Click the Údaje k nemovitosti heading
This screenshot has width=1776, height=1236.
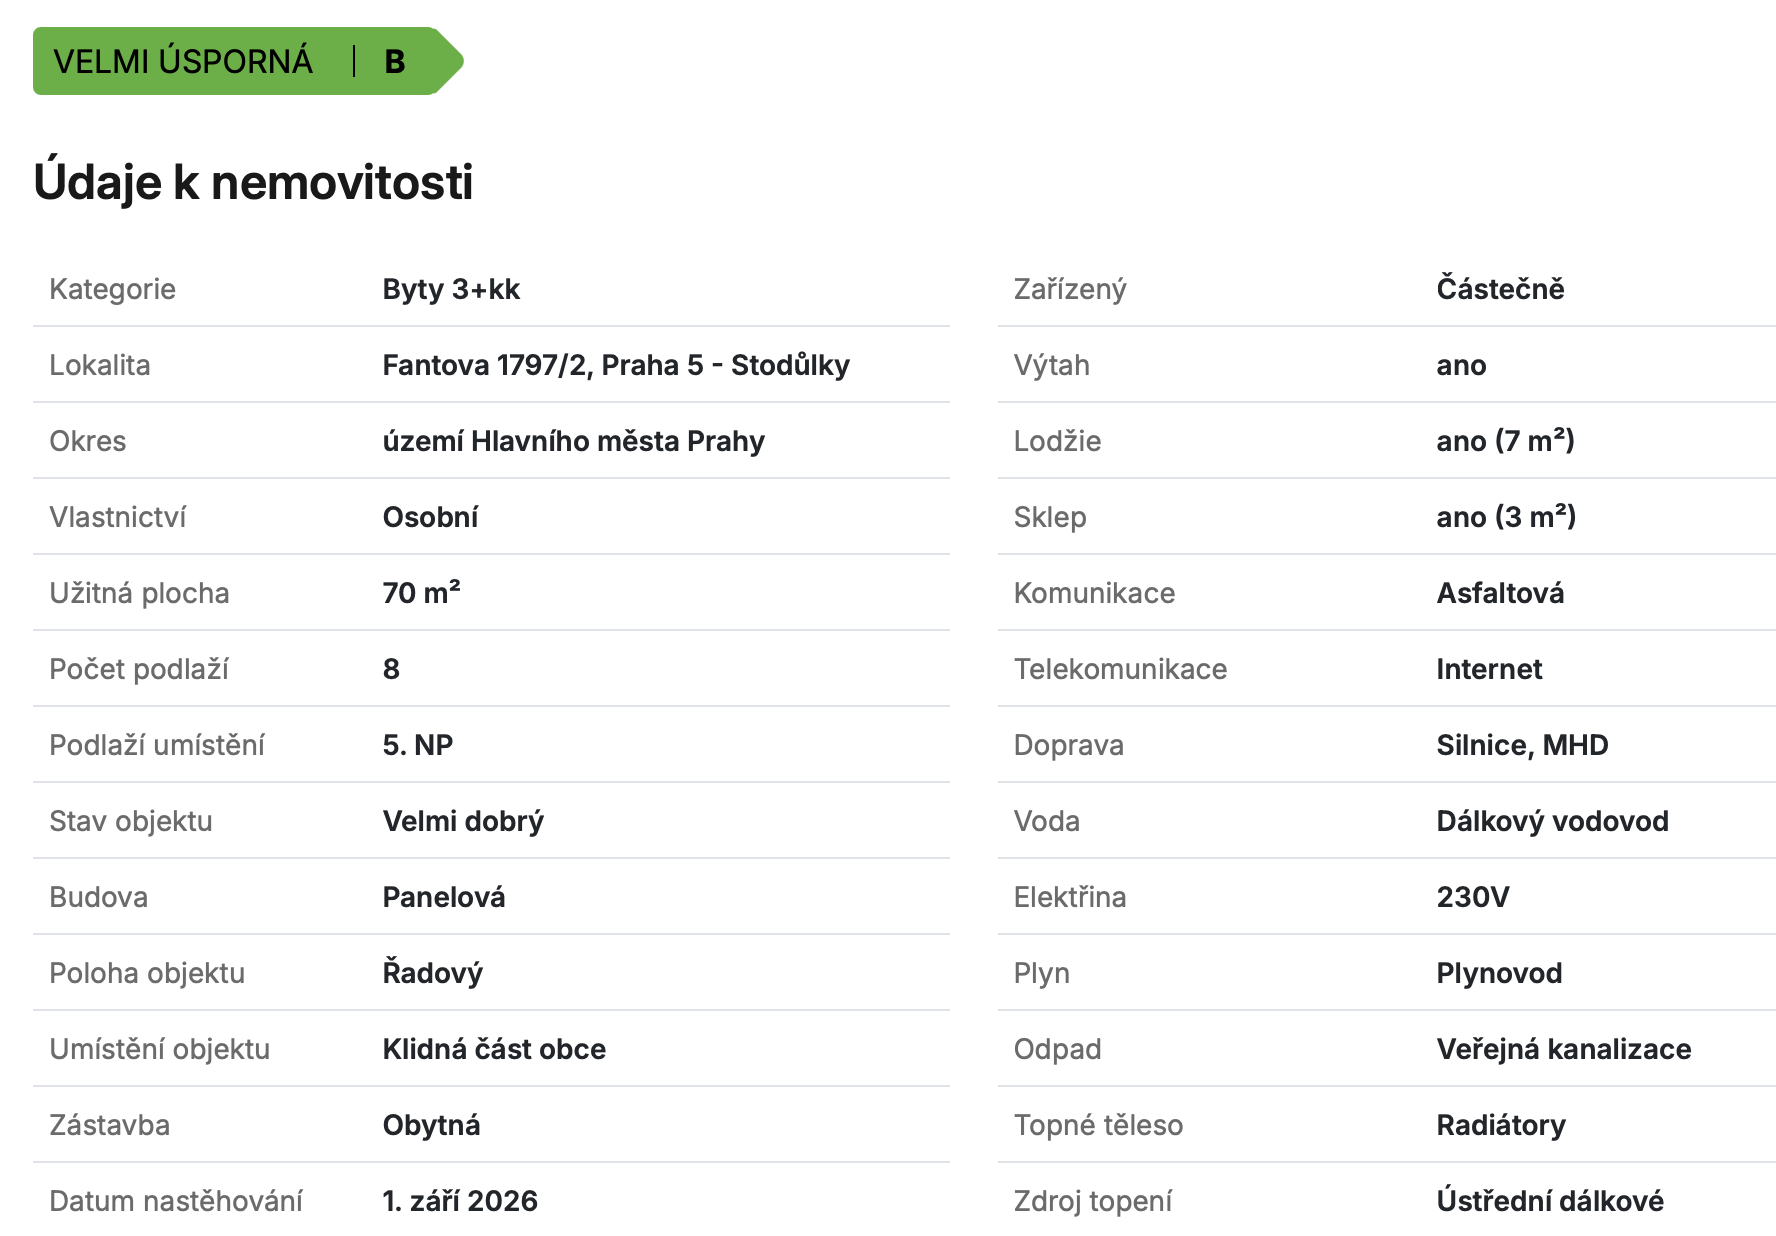[253, 182]
